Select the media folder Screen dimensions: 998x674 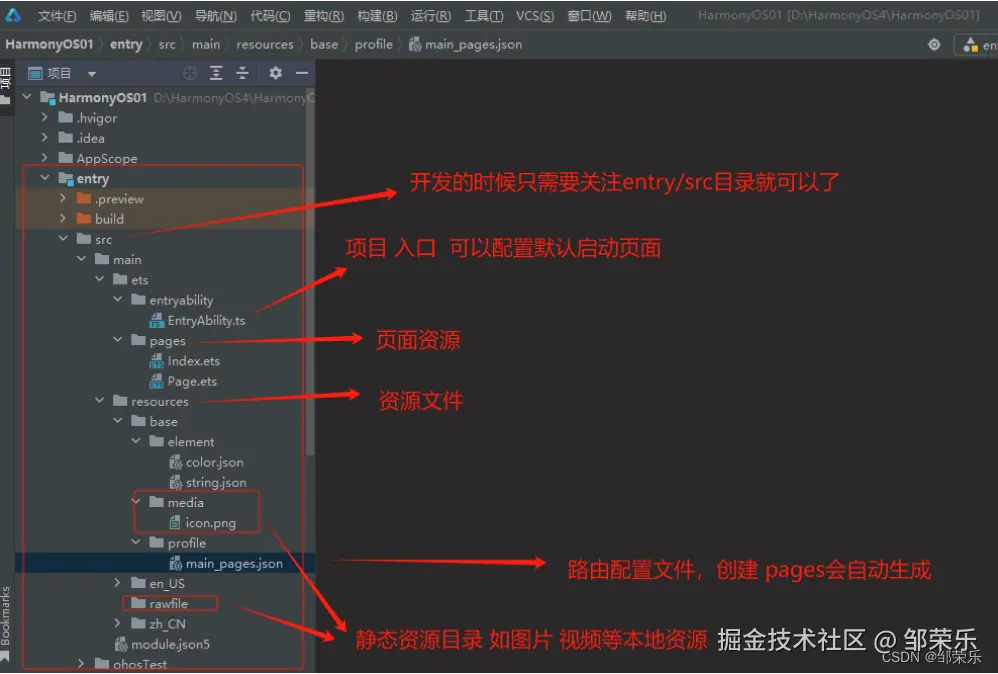click(177, 503)
